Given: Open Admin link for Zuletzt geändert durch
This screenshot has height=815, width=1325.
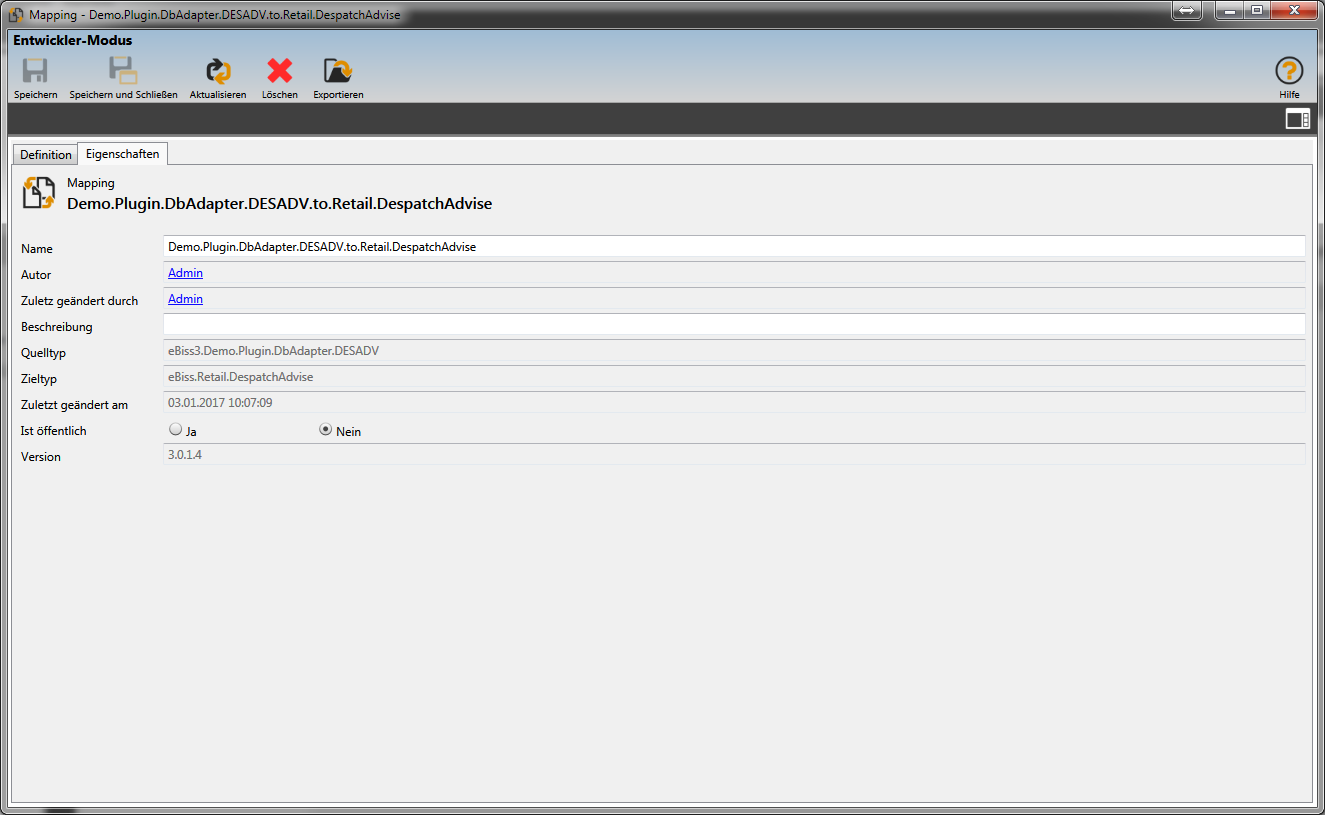Looking at the screenshot, I should [x=185, y=299].
